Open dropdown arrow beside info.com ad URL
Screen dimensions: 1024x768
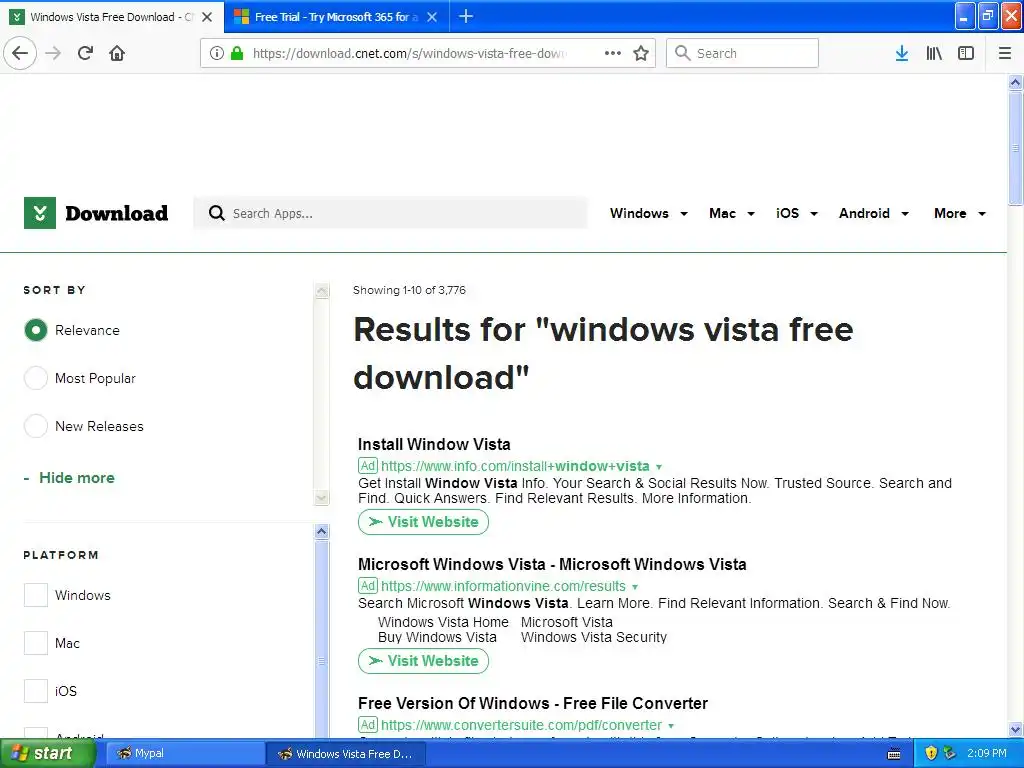tap(659, 467)
